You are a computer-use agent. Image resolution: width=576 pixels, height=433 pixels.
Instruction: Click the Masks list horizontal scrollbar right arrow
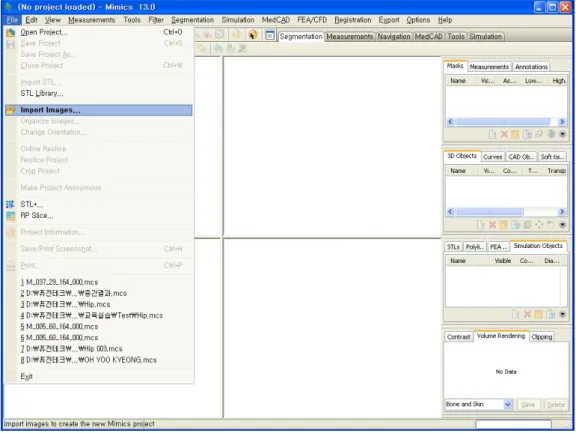click(562, 122)
